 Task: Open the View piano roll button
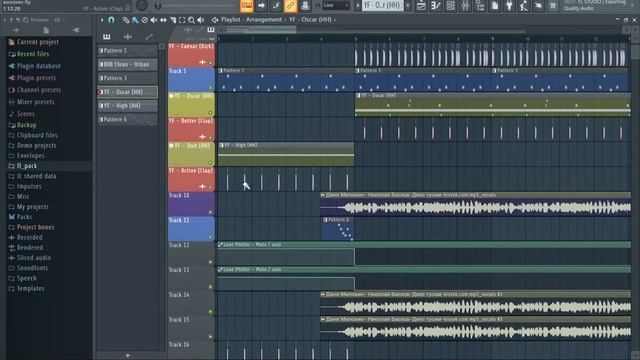pos(436,5)
